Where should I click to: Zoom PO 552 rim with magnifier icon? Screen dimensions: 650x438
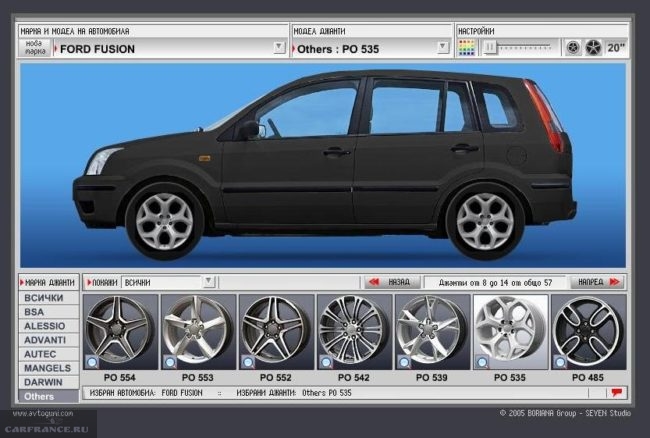tap(248, 362)
